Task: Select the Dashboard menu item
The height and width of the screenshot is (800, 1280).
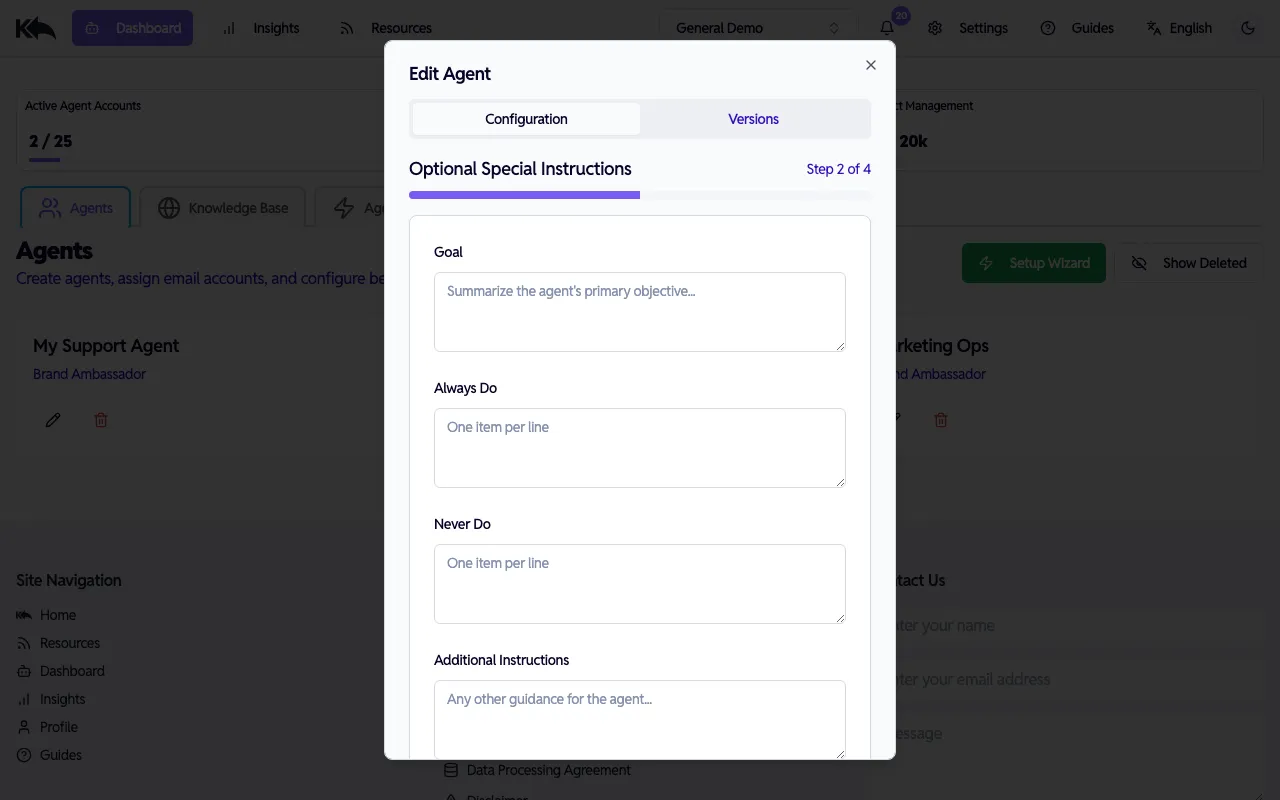Action: point(133,27)
